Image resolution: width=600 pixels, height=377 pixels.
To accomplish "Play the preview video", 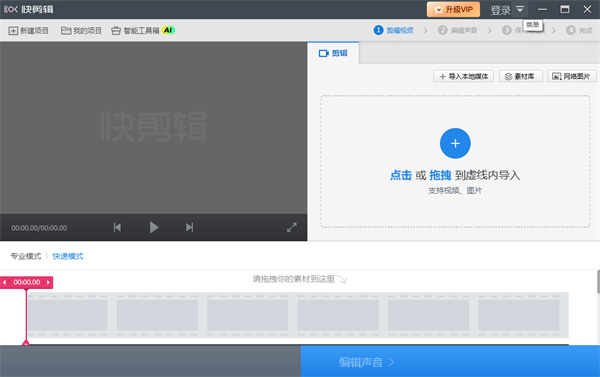I will tap(153, 227).
